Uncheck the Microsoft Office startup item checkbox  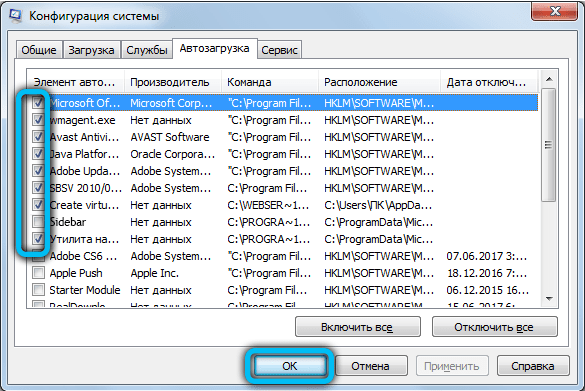[x=38, y=103]
